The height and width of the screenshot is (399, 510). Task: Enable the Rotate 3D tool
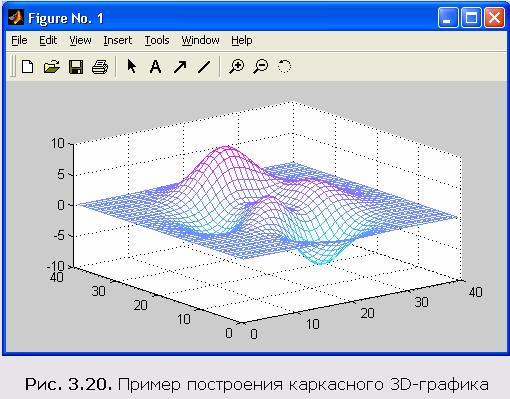click(284, 66)
